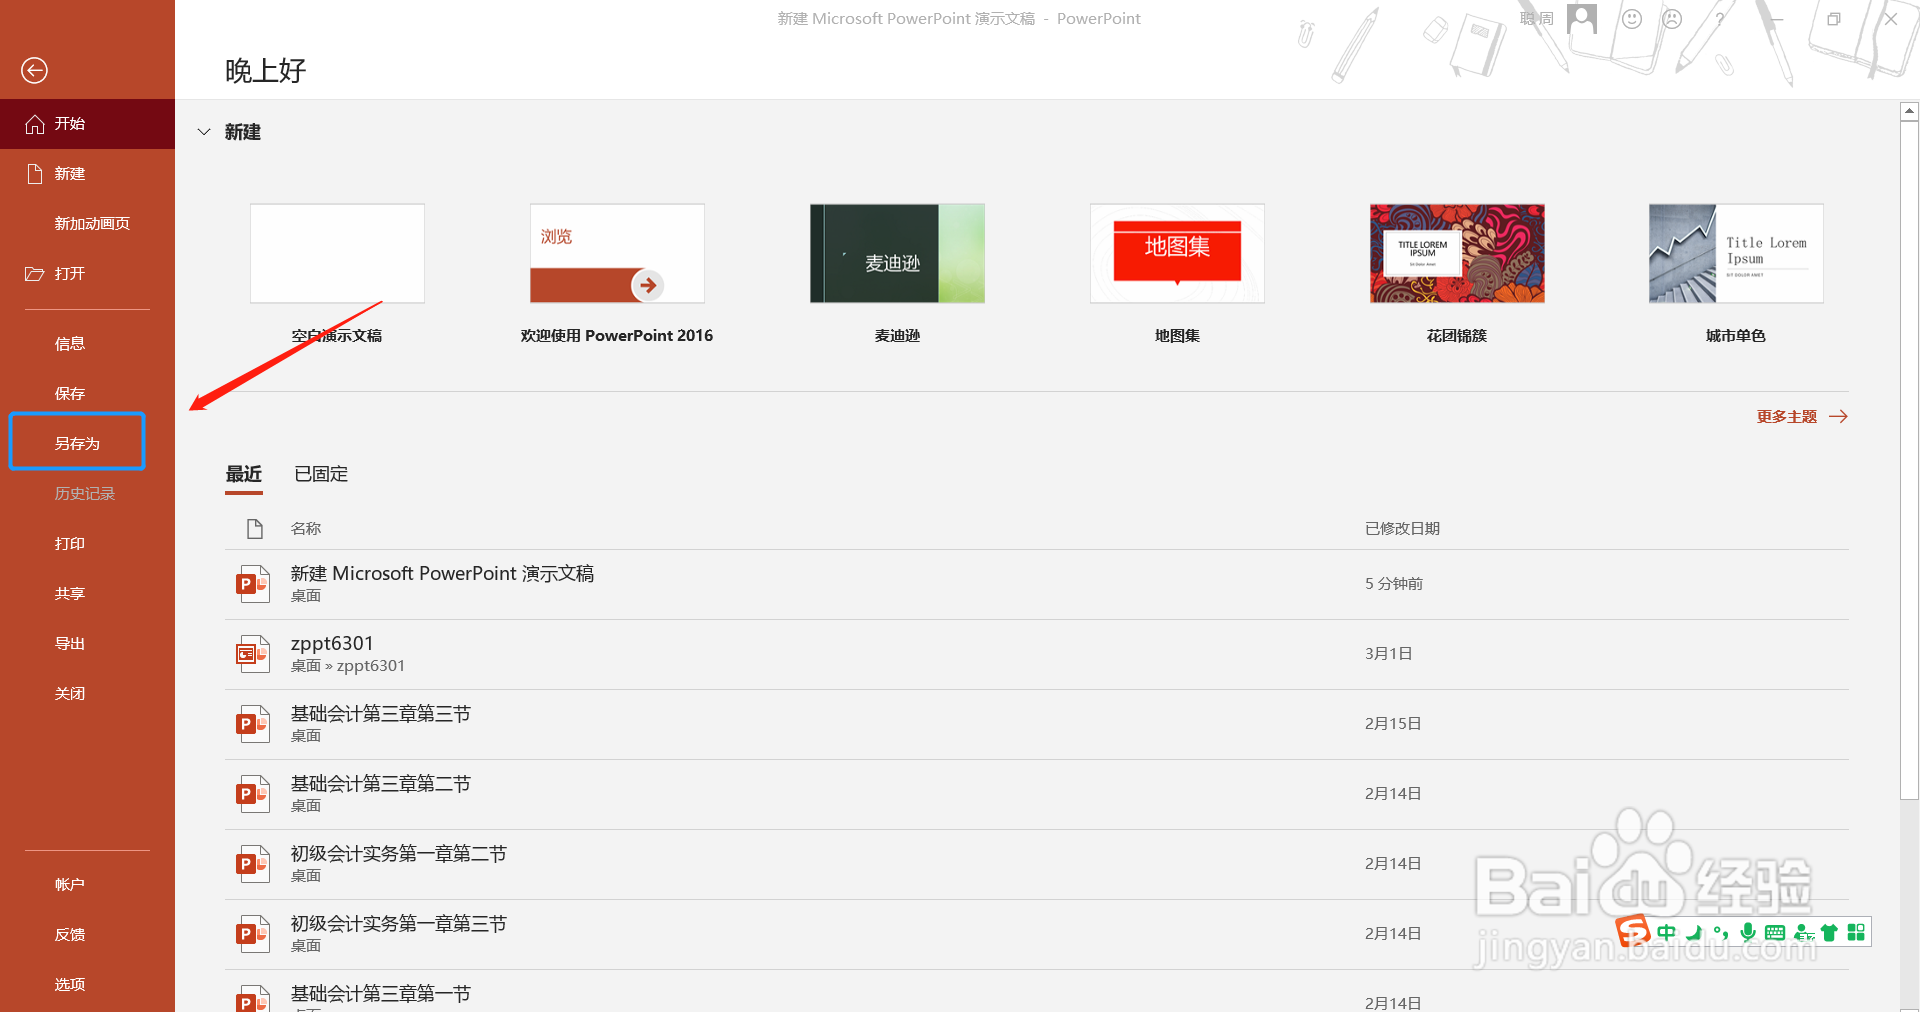This screenshot has width=1920, height=1012.
Task: Collapse the 新建 section chevron
Action: point(204,132)
